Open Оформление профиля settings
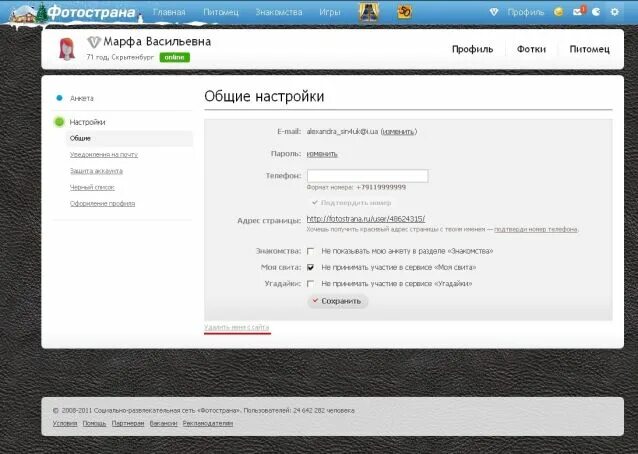This screenshot has height=454, width=638. [103, 203]
